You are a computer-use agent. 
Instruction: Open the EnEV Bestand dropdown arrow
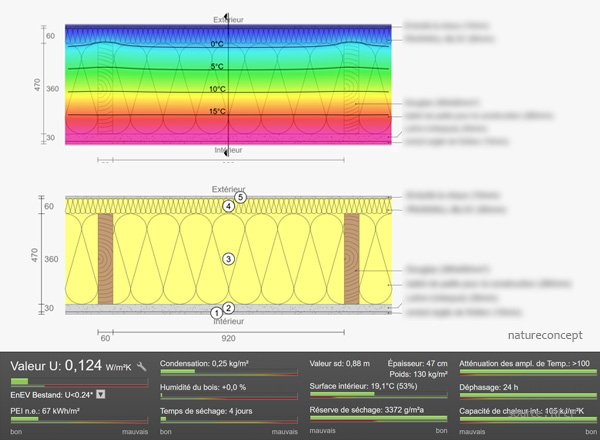[x=101, y=394]
